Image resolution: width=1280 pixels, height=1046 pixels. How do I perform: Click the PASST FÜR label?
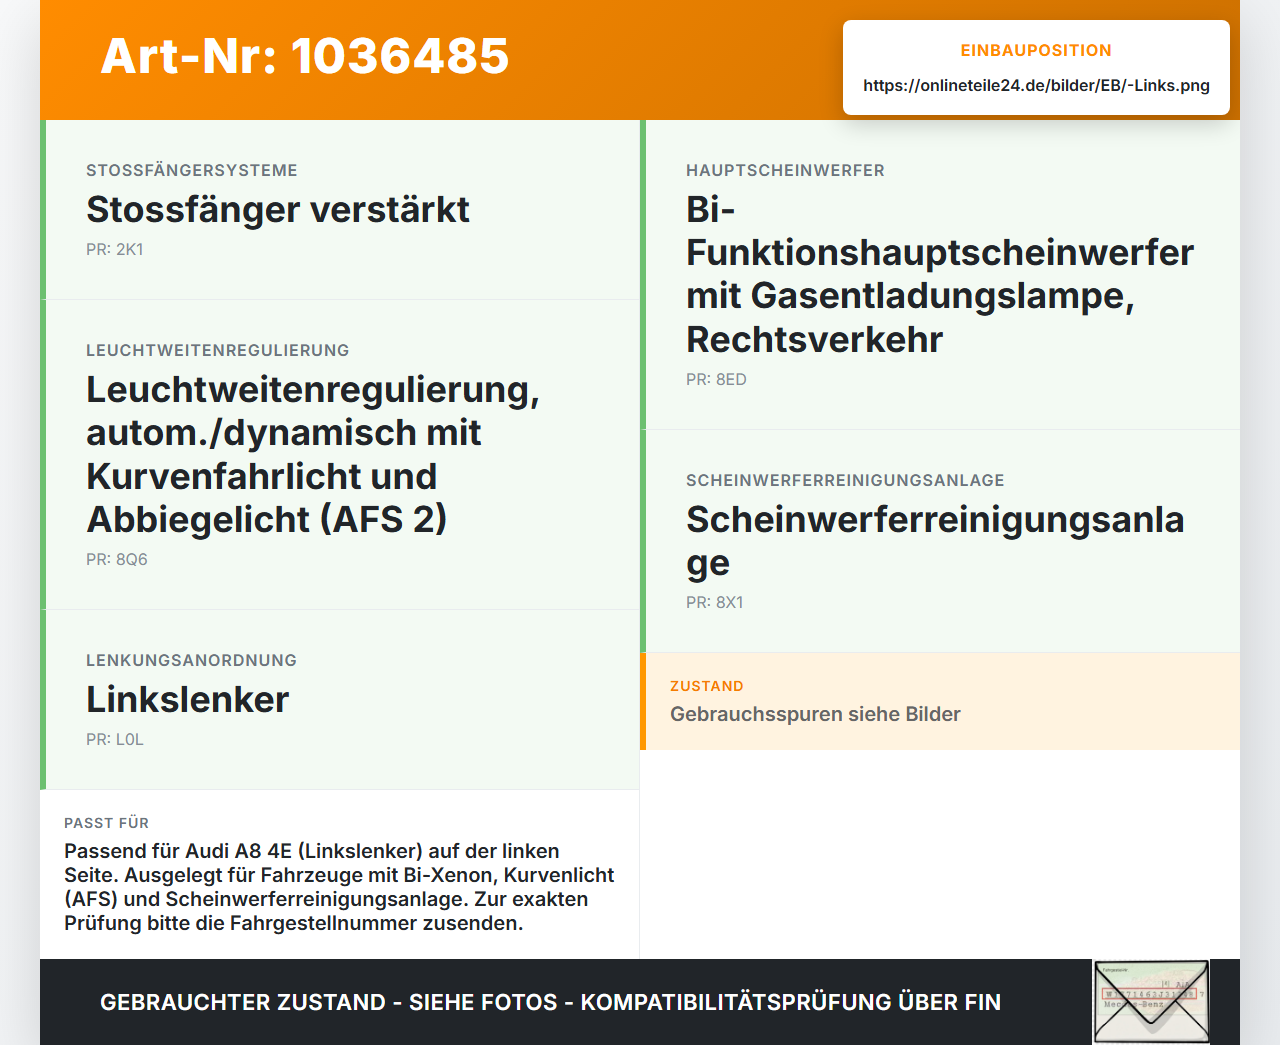(106, 824)
